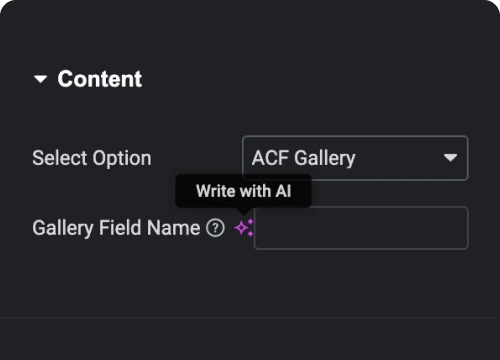This screenshot has width=500, height=360.
Task: Click the circled question mark icon
Action: [215, 228]
